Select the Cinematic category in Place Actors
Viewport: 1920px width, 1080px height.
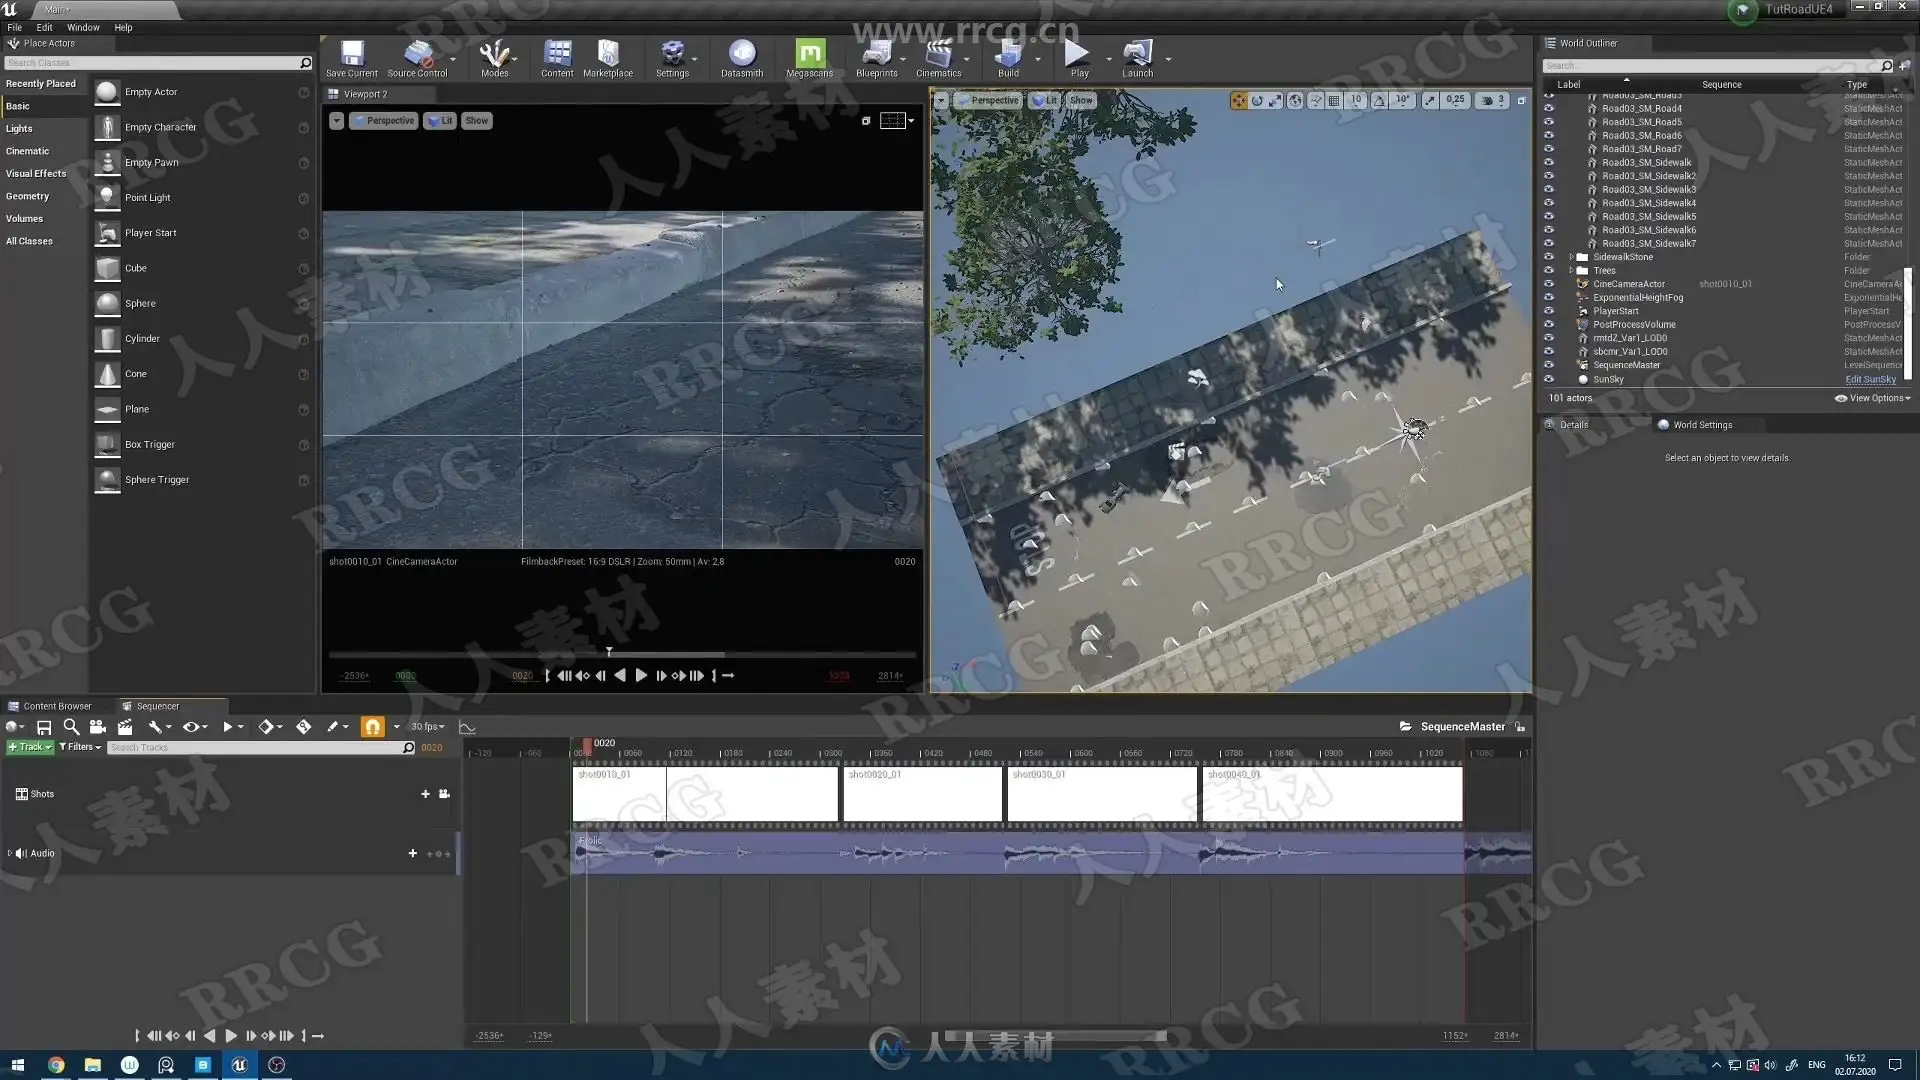[x=27, y=151]
